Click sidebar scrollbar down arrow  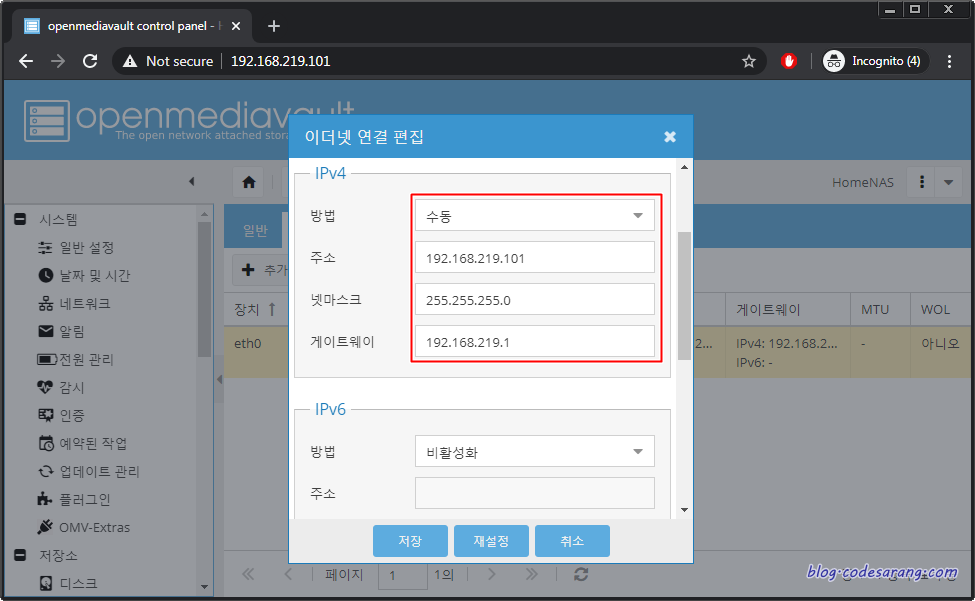click(204, 587)
